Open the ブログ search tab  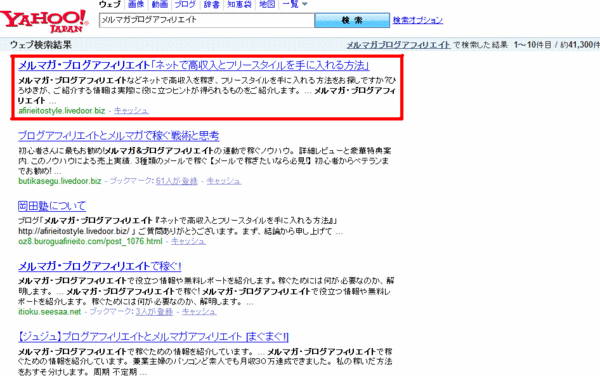point(185,4)
